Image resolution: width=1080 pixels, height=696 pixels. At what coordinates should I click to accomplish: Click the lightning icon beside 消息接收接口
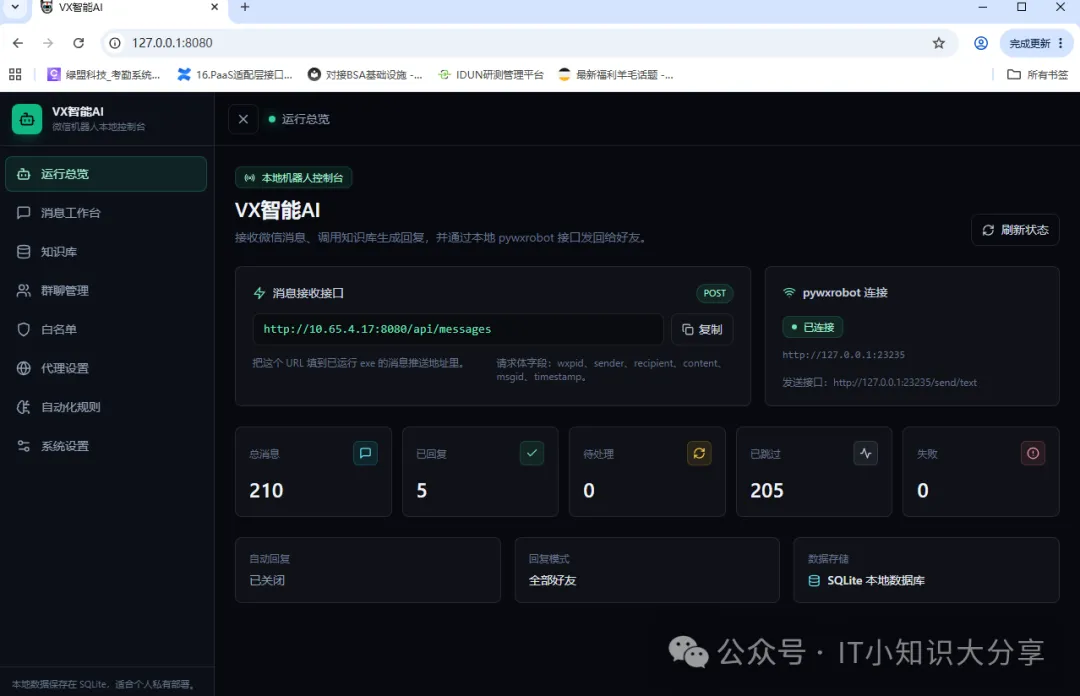click(260, 294)
